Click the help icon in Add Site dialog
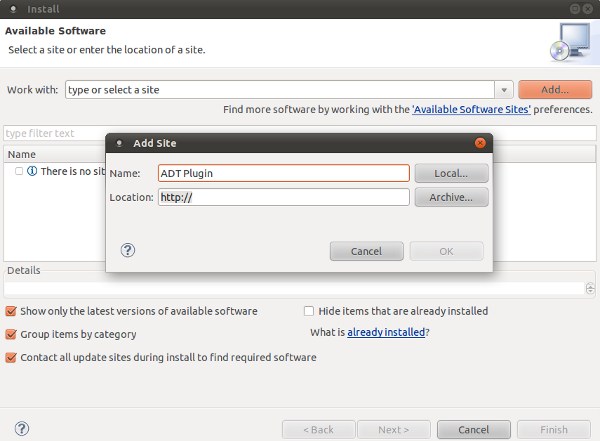The height and width of the screenshot is (441, 600). tap(127, 251)
